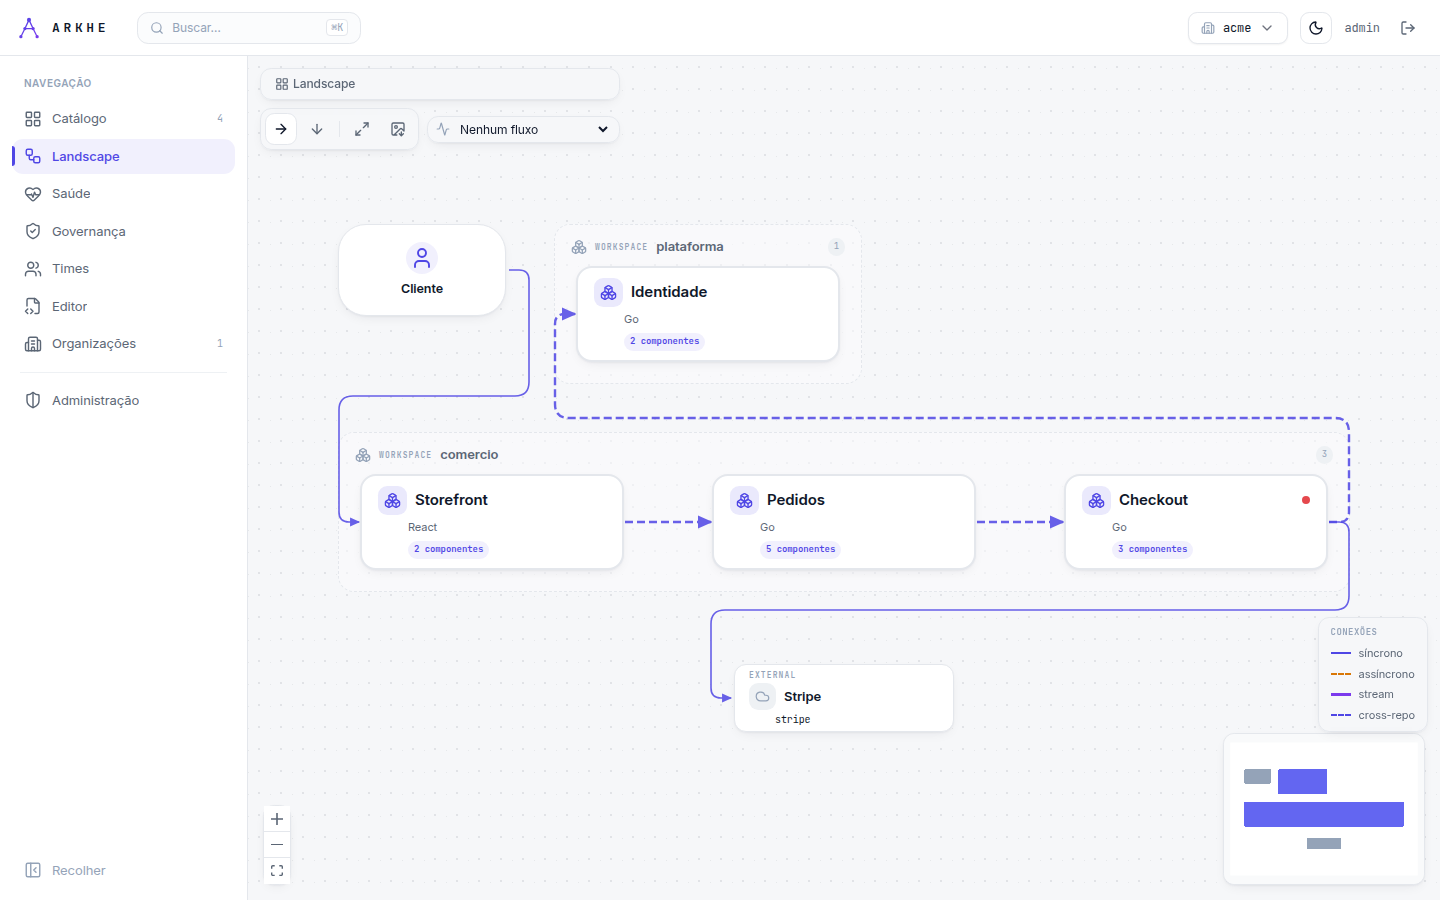Click the ARKHE logo icon
Screen dimensions: 1440x900
29,28
